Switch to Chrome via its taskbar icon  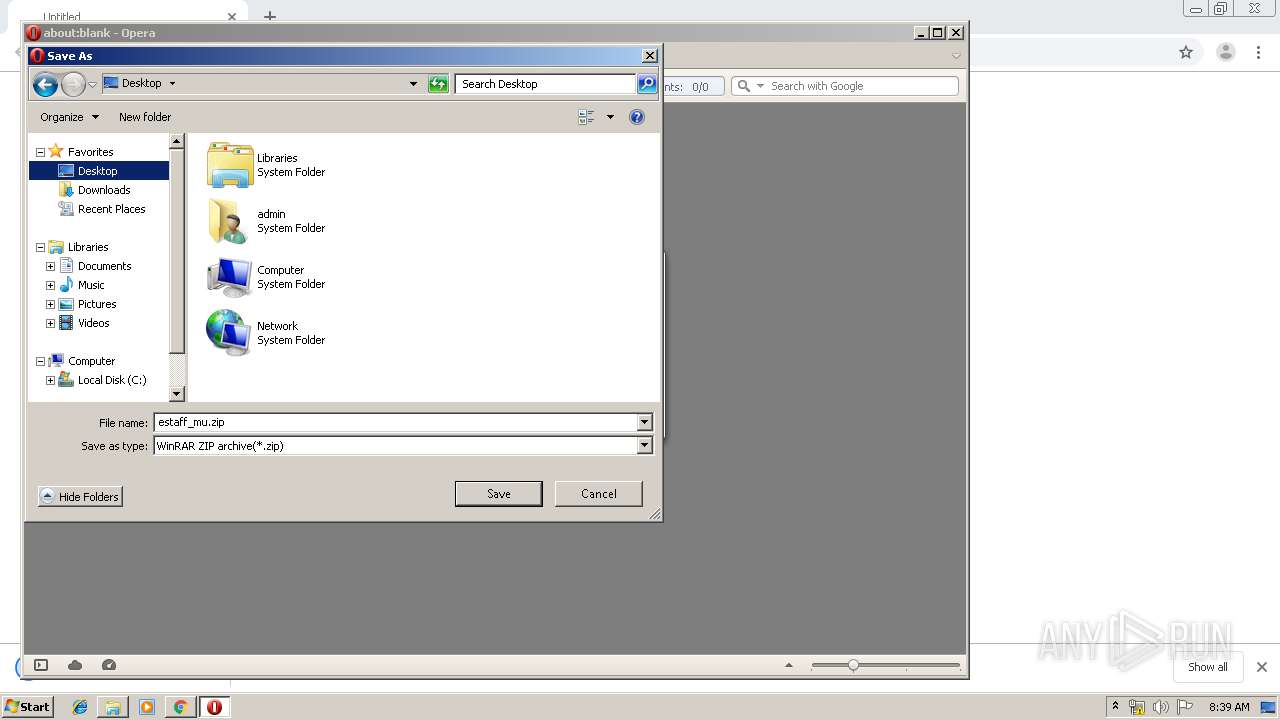[x=180, y=707]
